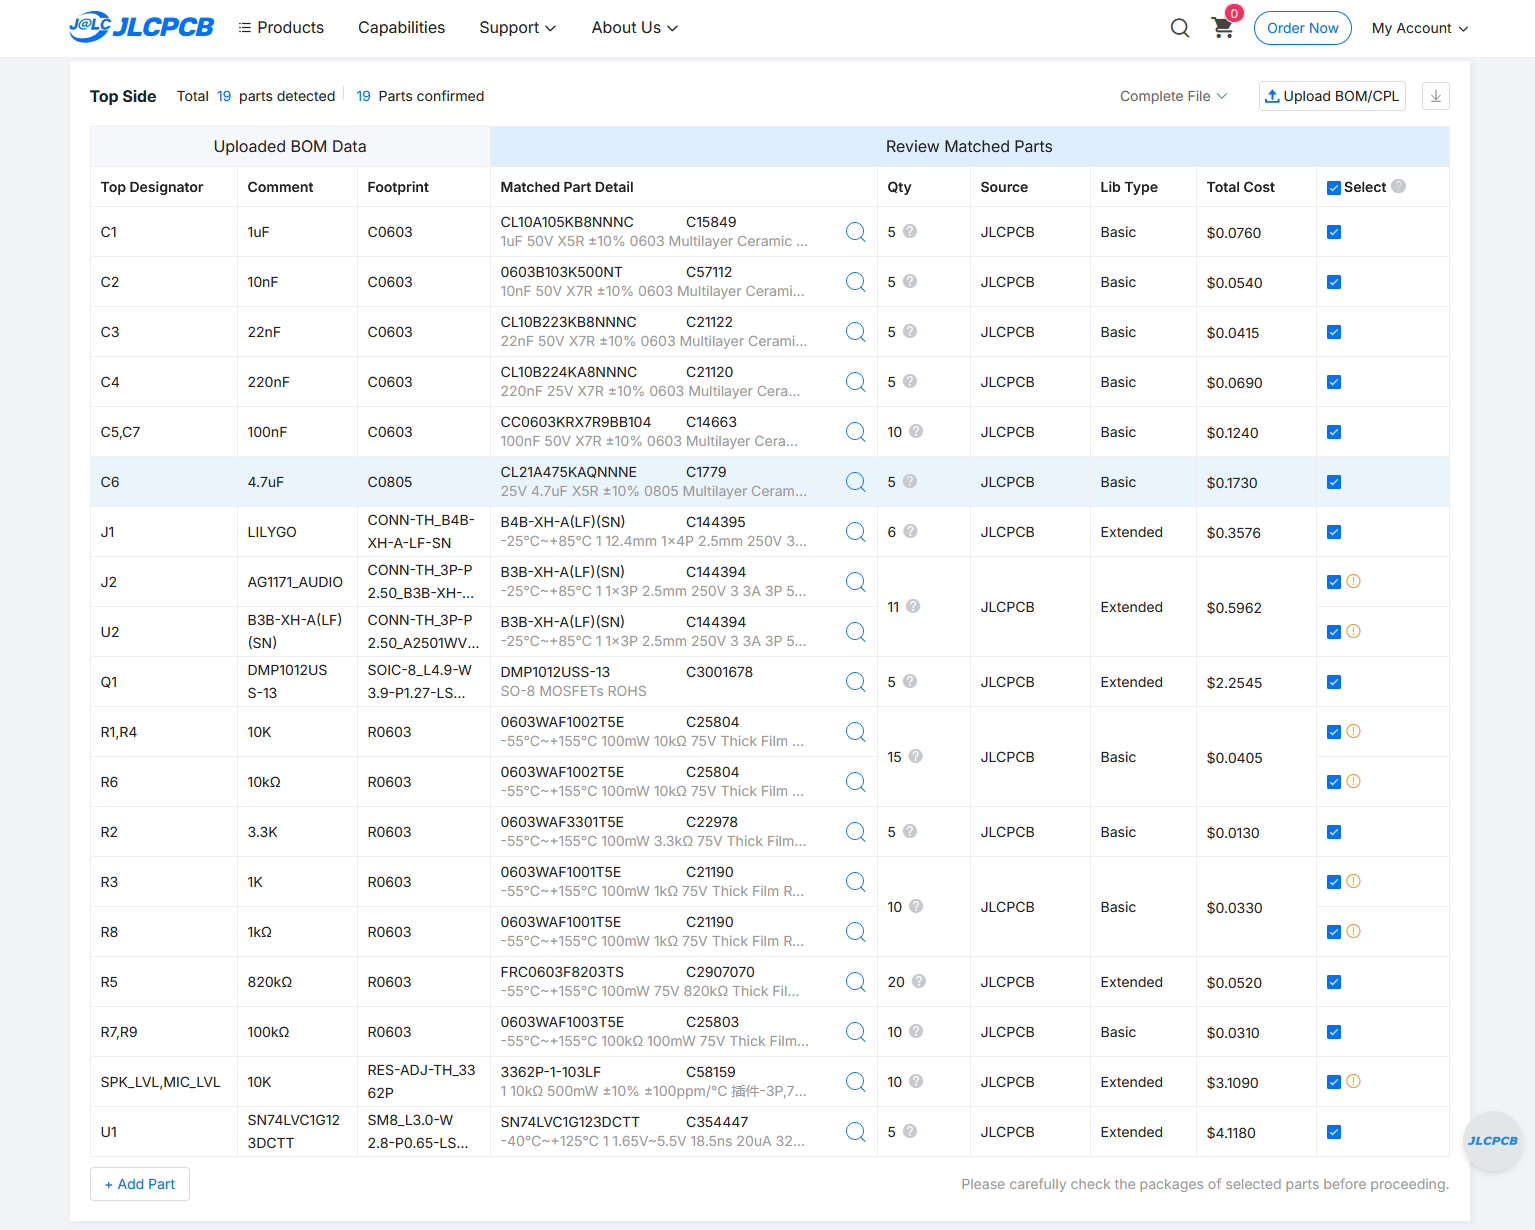Open the Capabilities page

(x=402, y=28)
